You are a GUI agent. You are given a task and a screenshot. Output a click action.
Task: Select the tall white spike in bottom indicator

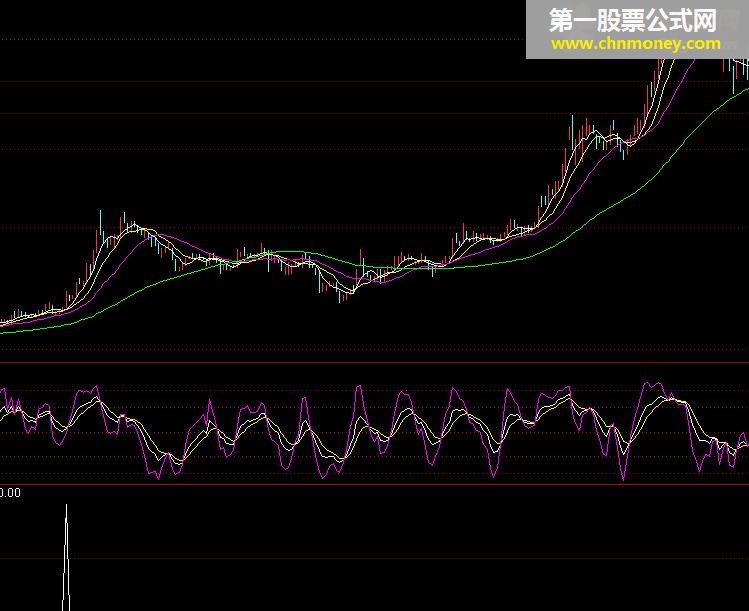pyautogui.click(x=66, y=557)
